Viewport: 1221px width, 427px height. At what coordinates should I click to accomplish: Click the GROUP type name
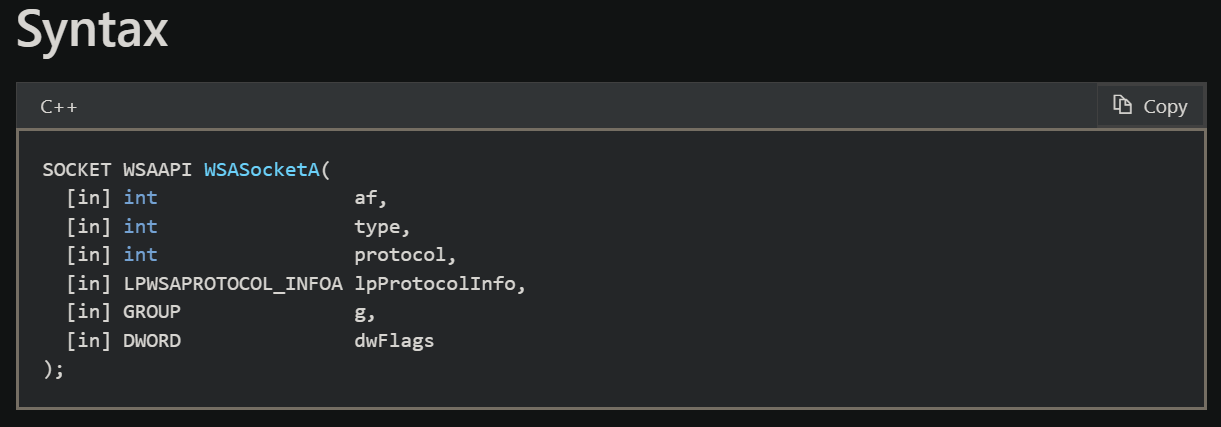152,312
